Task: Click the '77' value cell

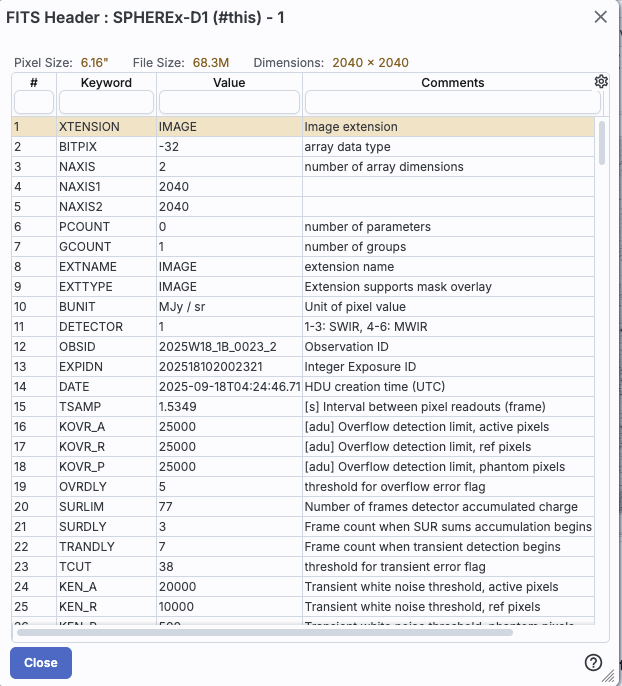Action: [x=229, y=507]
